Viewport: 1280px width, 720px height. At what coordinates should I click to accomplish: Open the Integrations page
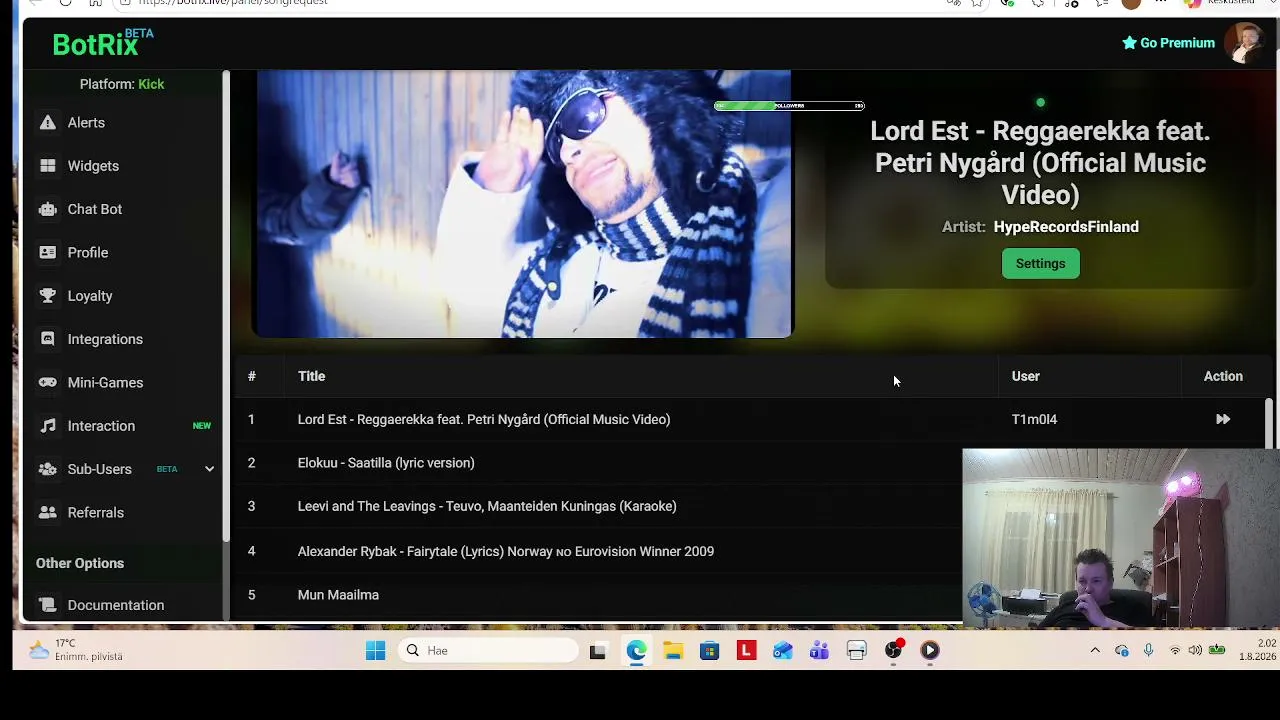pyautogui.click(x=105, y=339)
